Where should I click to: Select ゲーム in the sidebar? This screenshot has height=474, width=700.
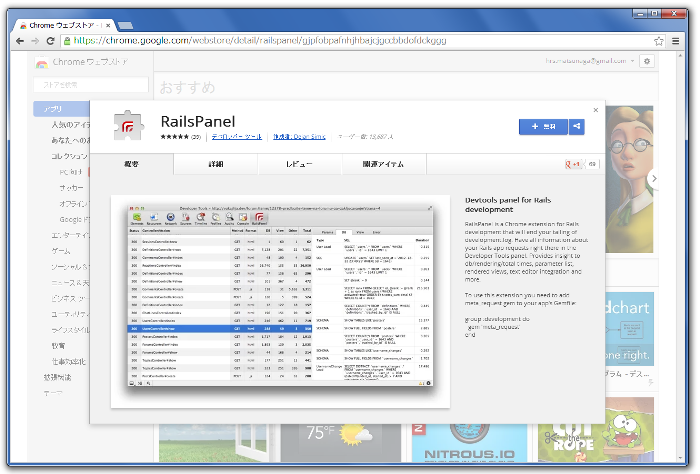click(x=61, y=251)
